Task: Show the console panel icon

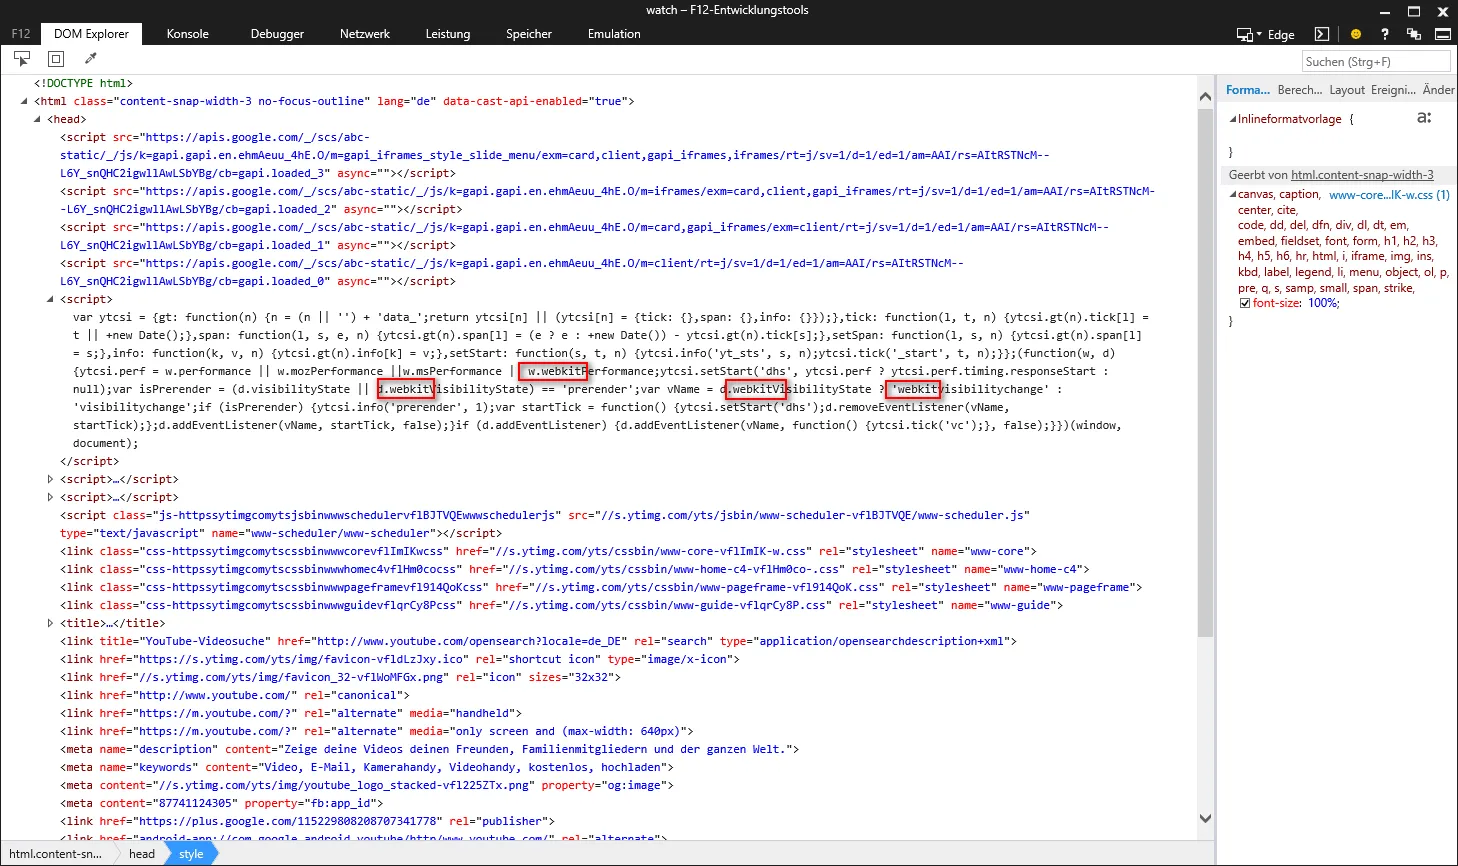Action: pyautogui.click(x=1322, y=34)
